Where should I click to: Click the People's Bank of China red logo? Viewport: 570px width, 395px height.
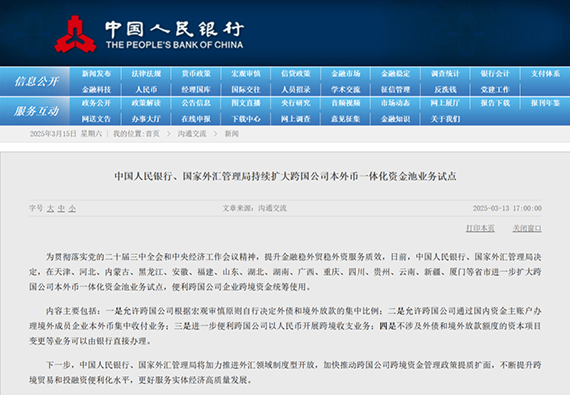[x=75, y=34]
